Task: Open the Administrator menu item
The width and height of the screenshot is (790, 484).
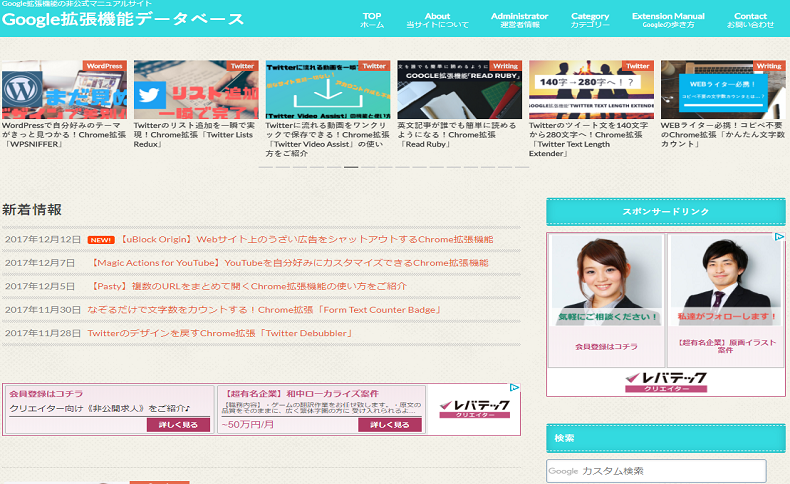Action: [519, 20]
